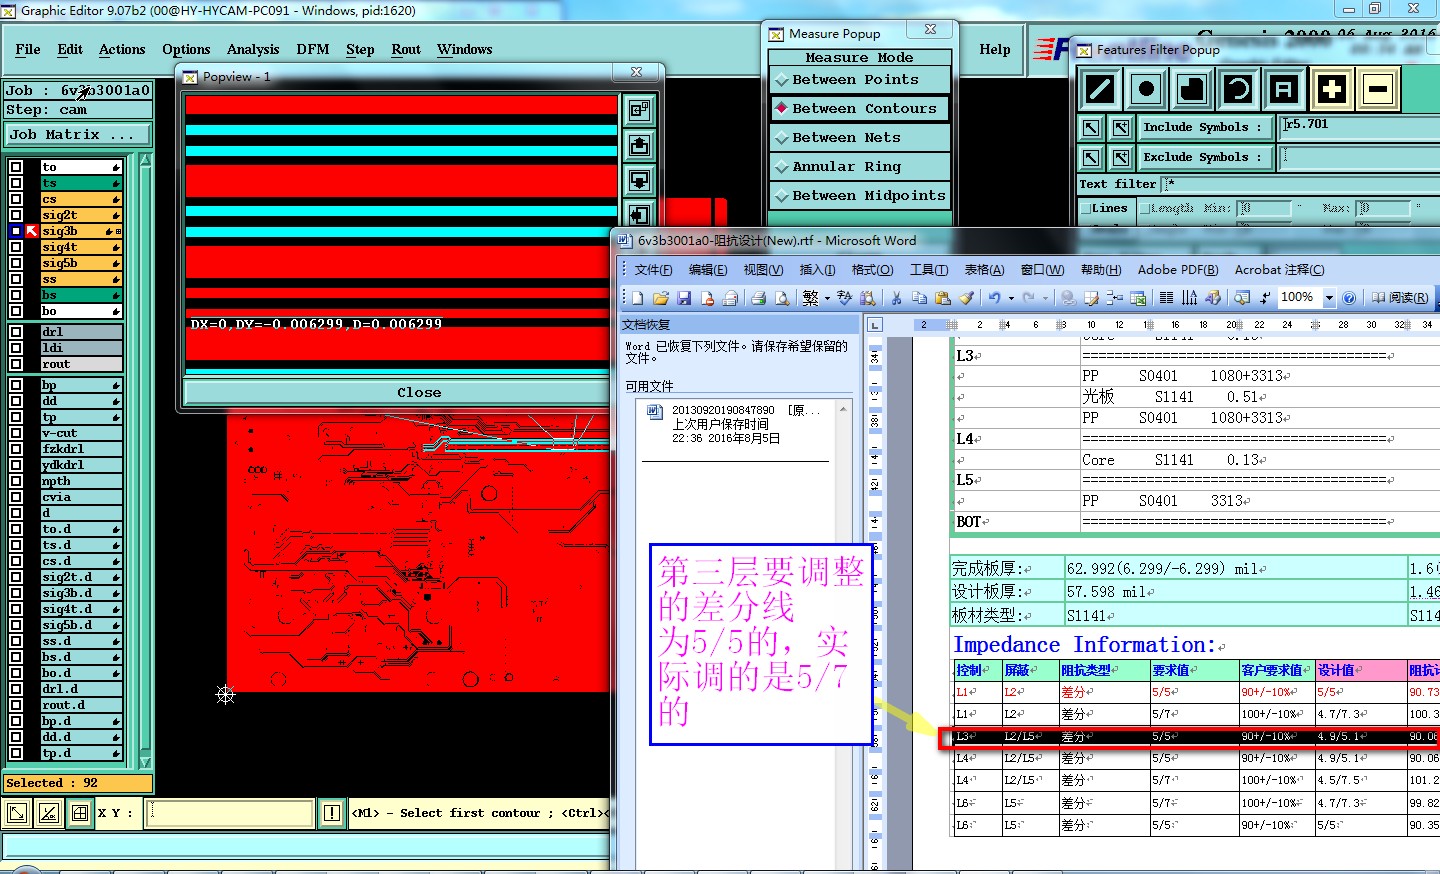1440x874 pixels.
Task: Open the Word zoom 100% dropdown
Action: (x=1329, y=298)
